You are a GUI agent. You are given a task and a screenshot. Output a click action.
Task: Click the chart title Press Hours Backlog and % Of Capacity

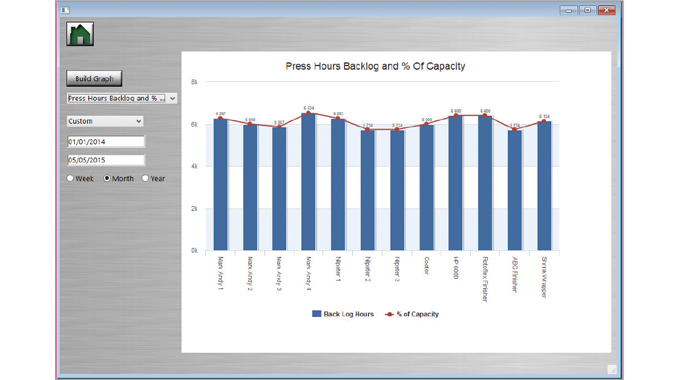point(375,66)
